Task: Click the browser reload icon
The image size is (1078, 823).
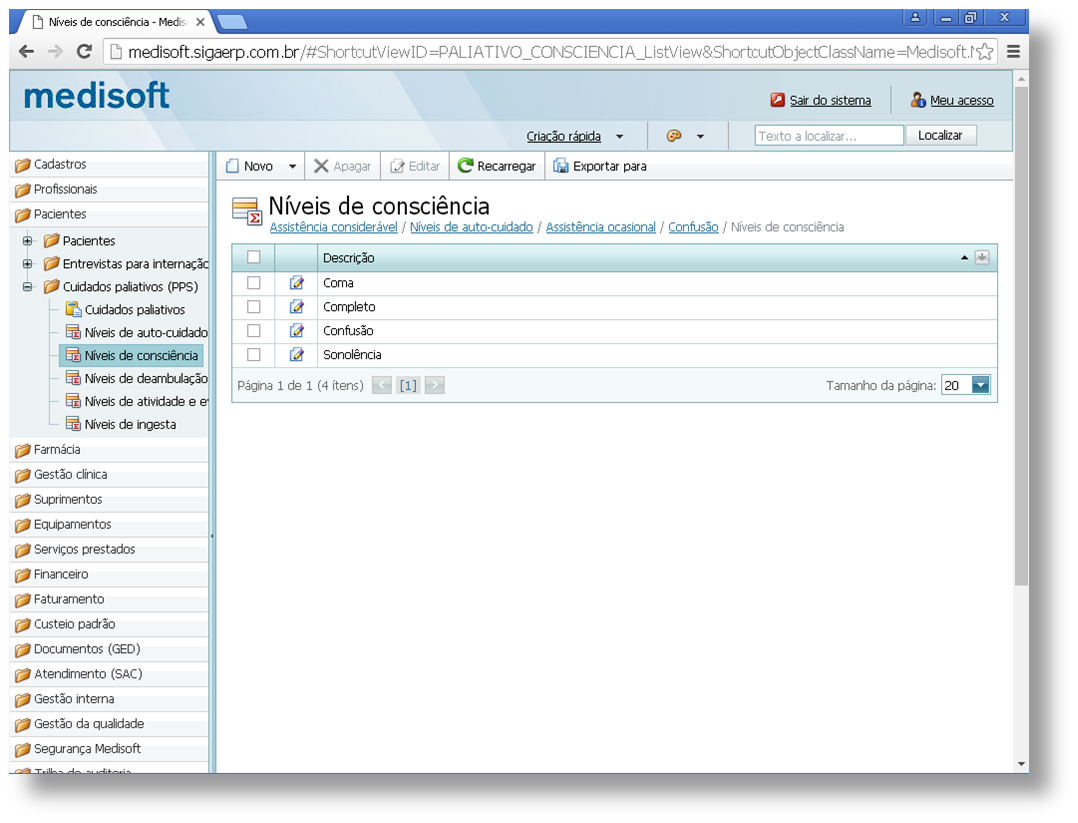Action: point(84,52)
